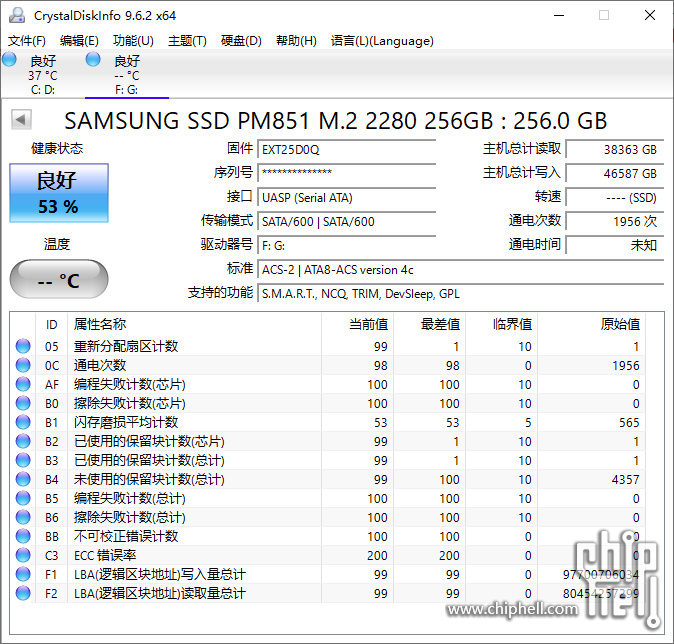Go to previous disk with left arrow
Screen dimensions: 674x644
tap(21, 119)
